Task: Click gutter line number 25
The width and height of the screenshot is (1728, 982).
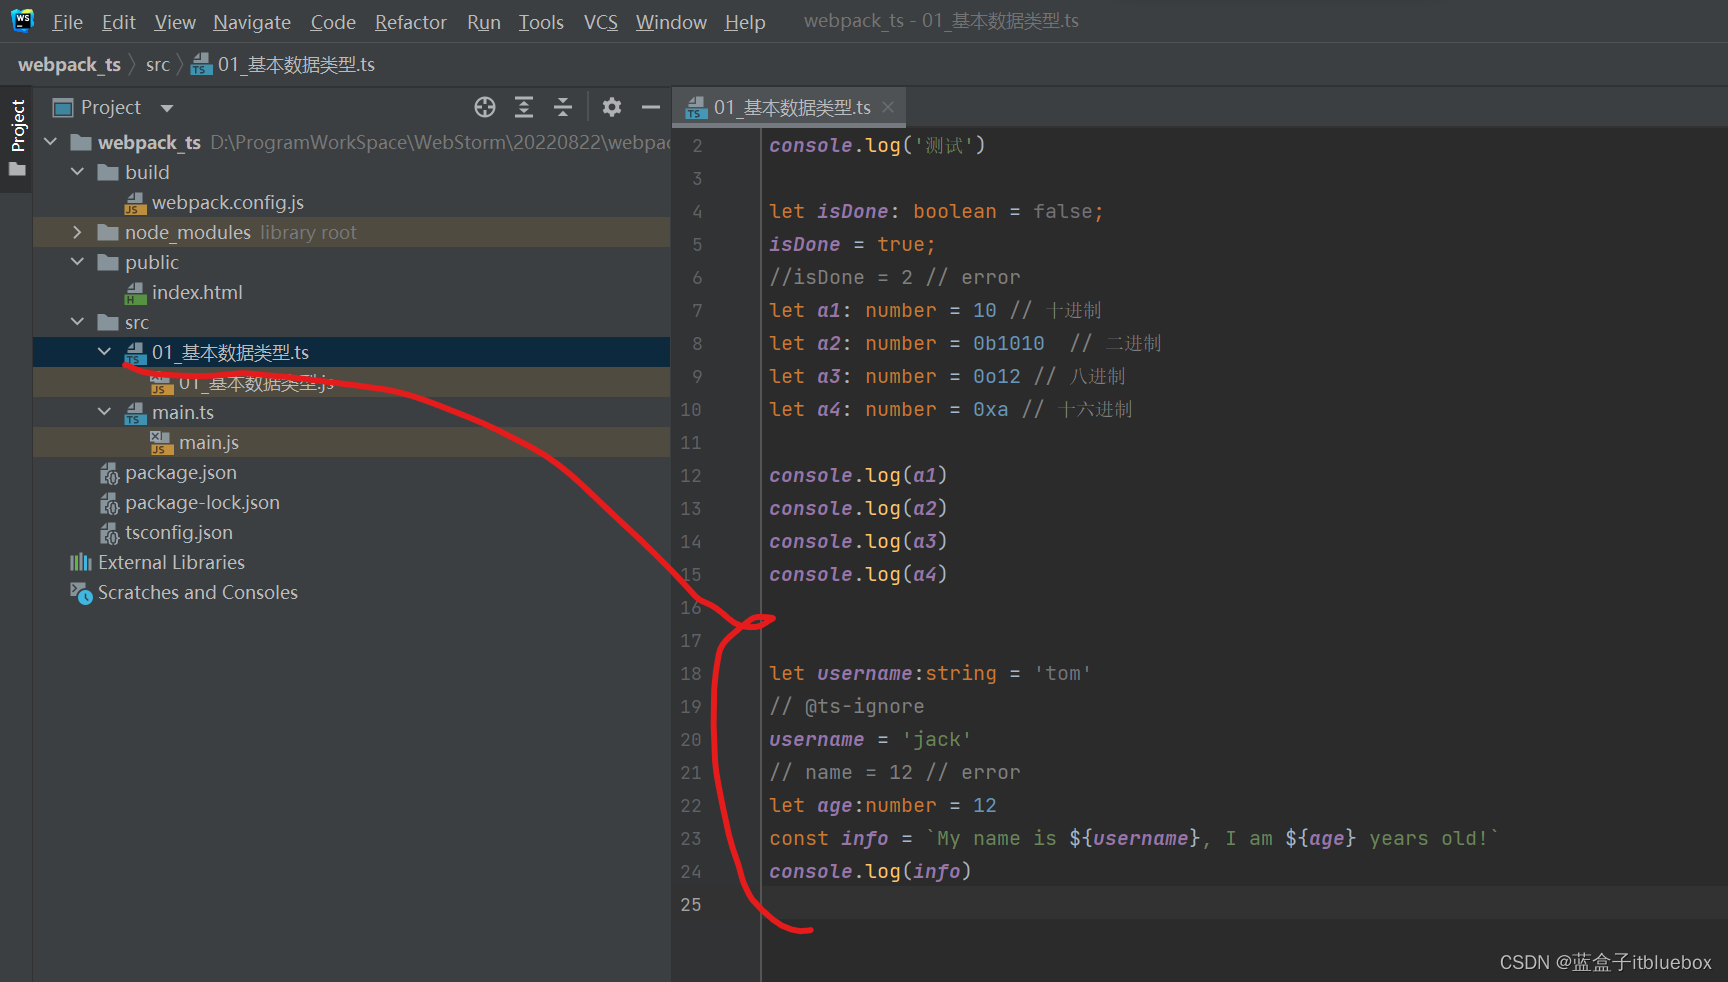Action: point(691,904)
